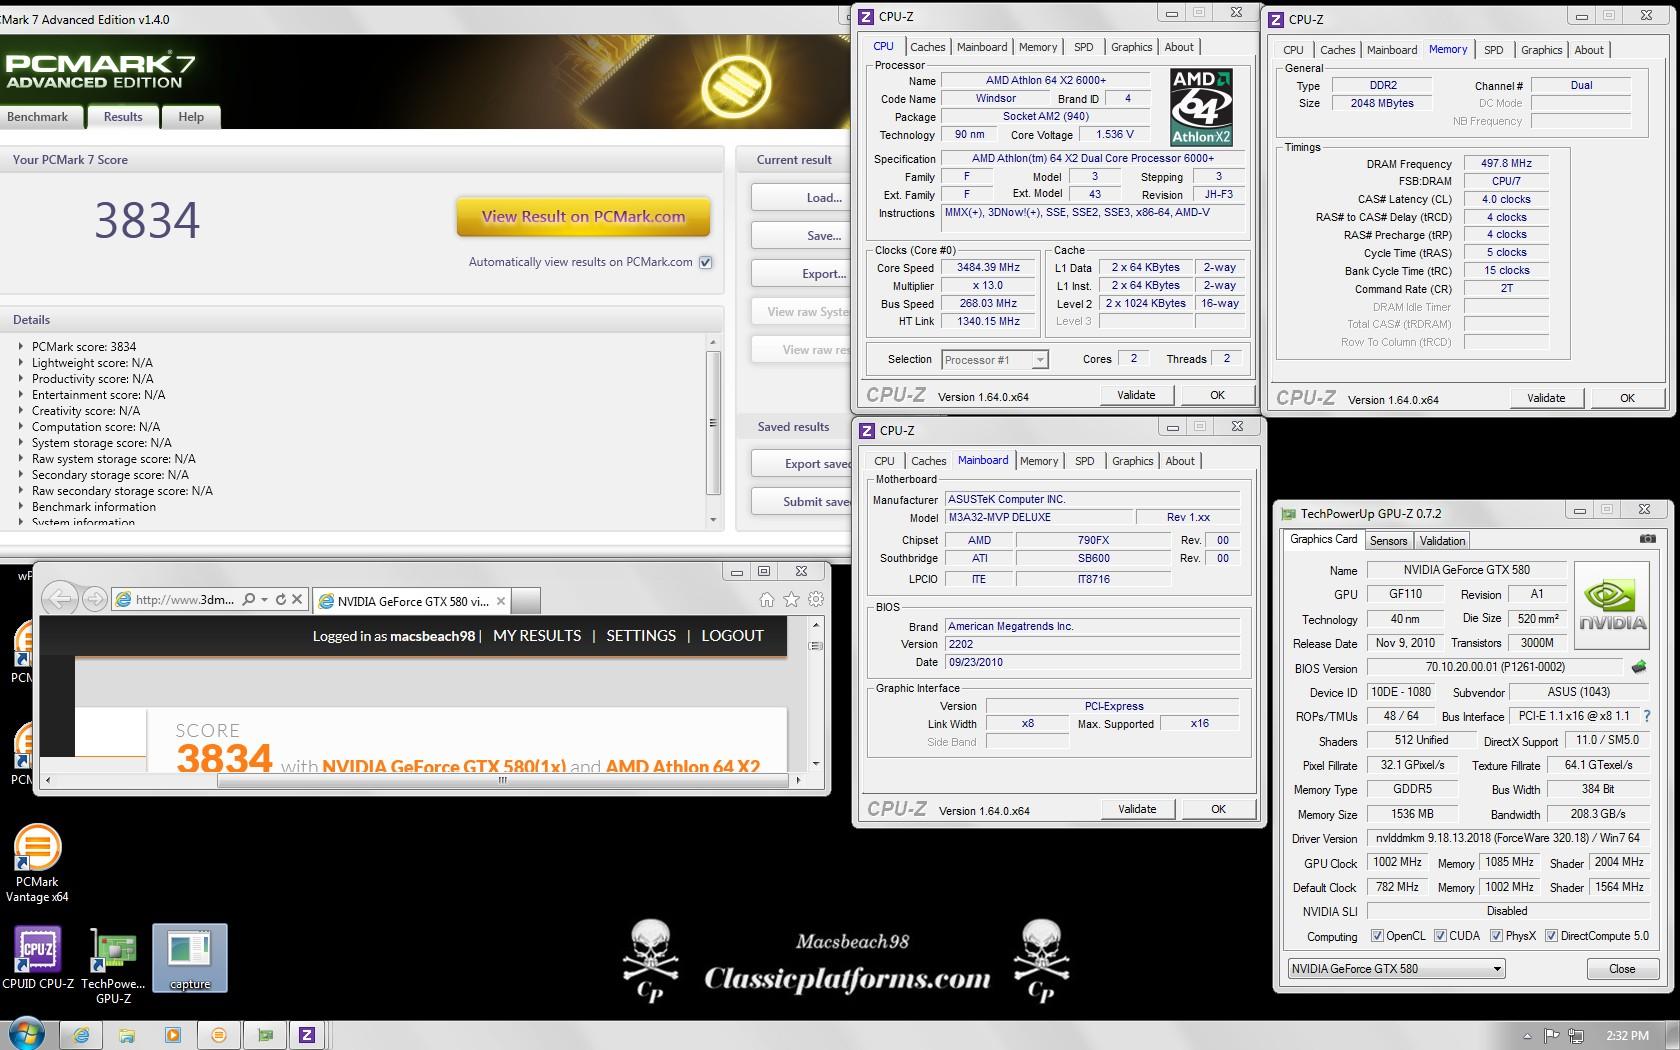Click the Save... button in Current result
This screenshot has height=1050, width=1680.
(802, 236)
